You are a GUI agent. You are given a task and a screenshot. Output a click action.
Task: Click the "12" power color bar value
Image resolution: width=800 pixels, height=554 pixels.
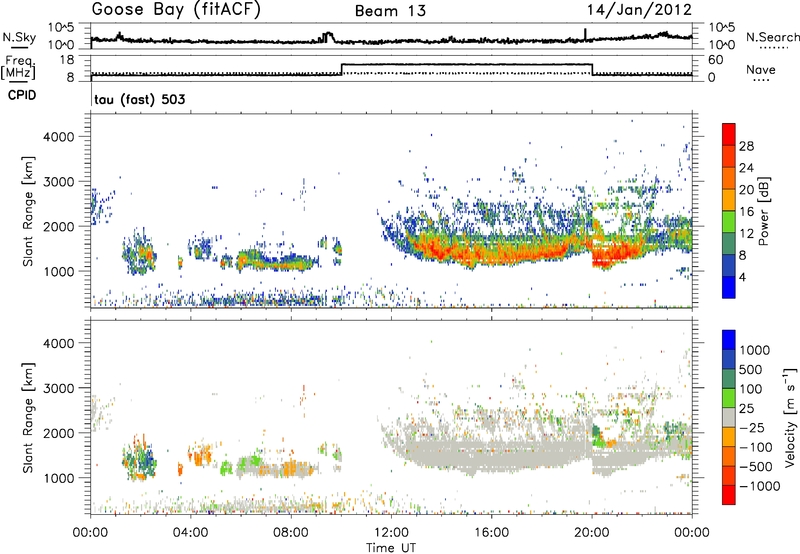tap(746, 234)
